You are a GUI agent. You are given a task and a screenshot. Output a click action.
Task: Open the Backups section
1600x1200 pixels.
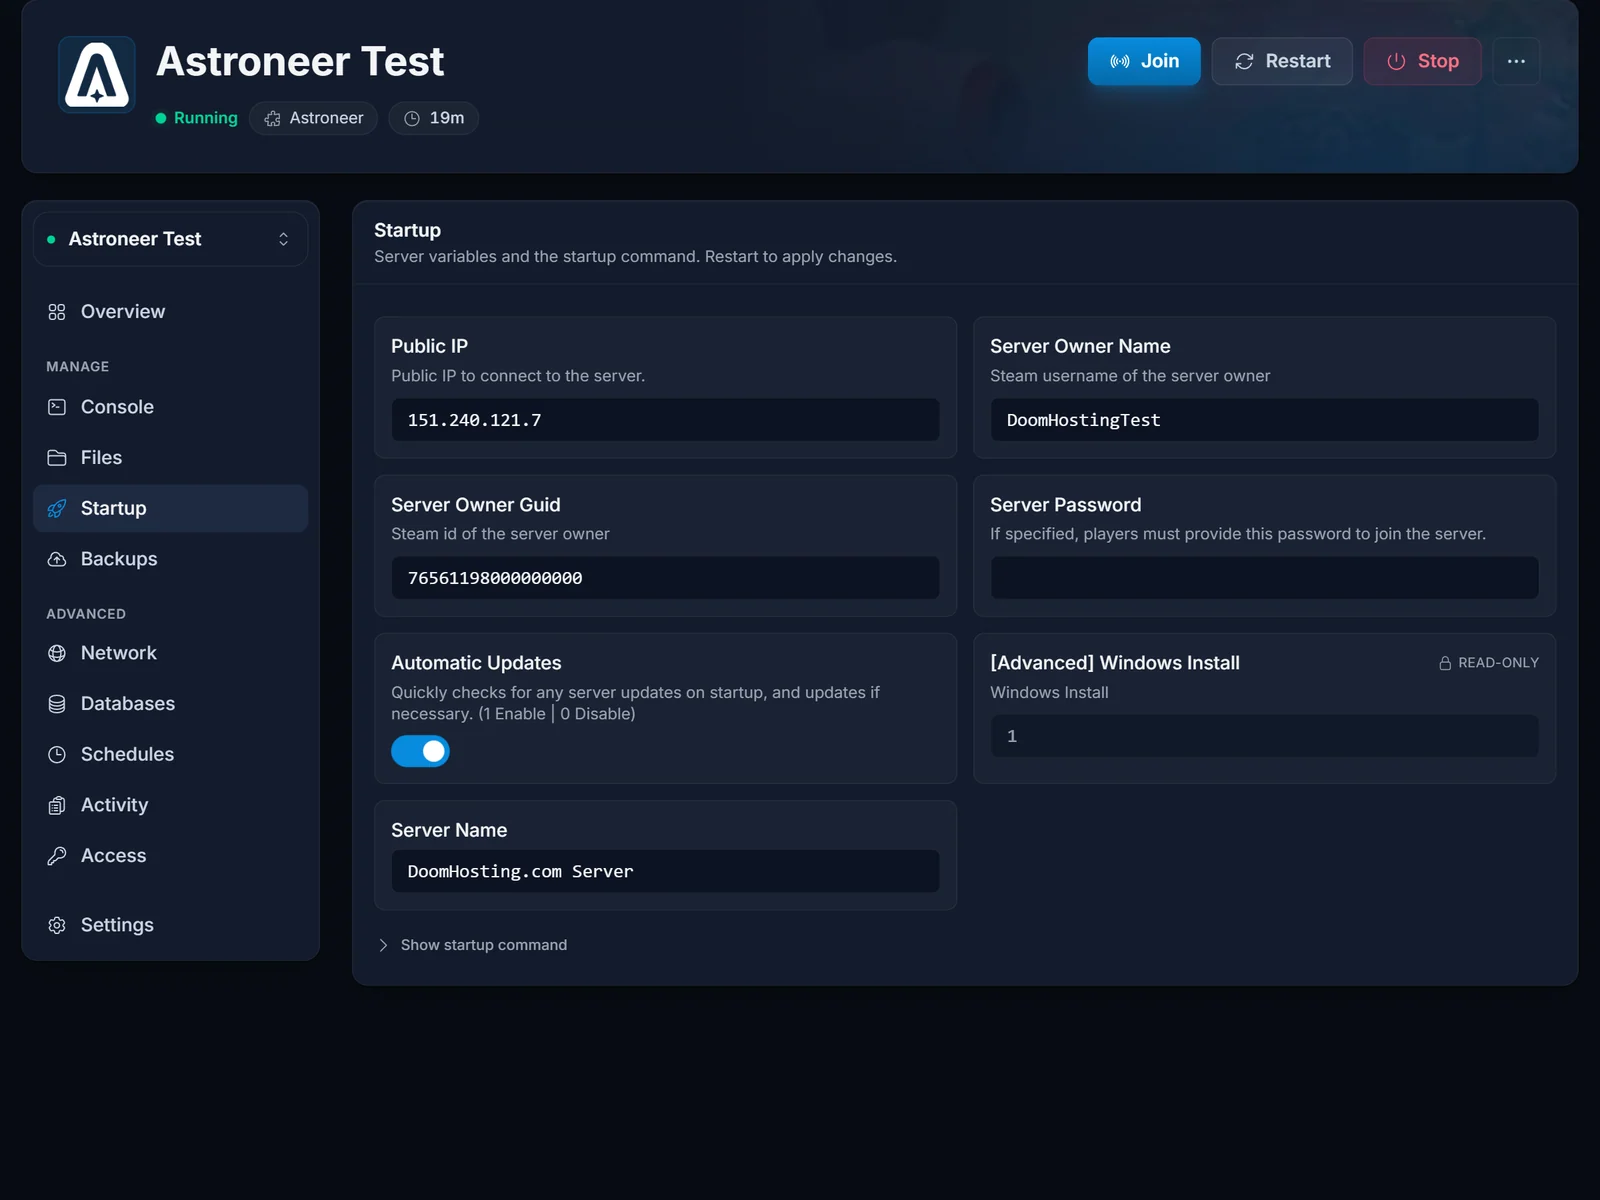(x=170, y=559)
